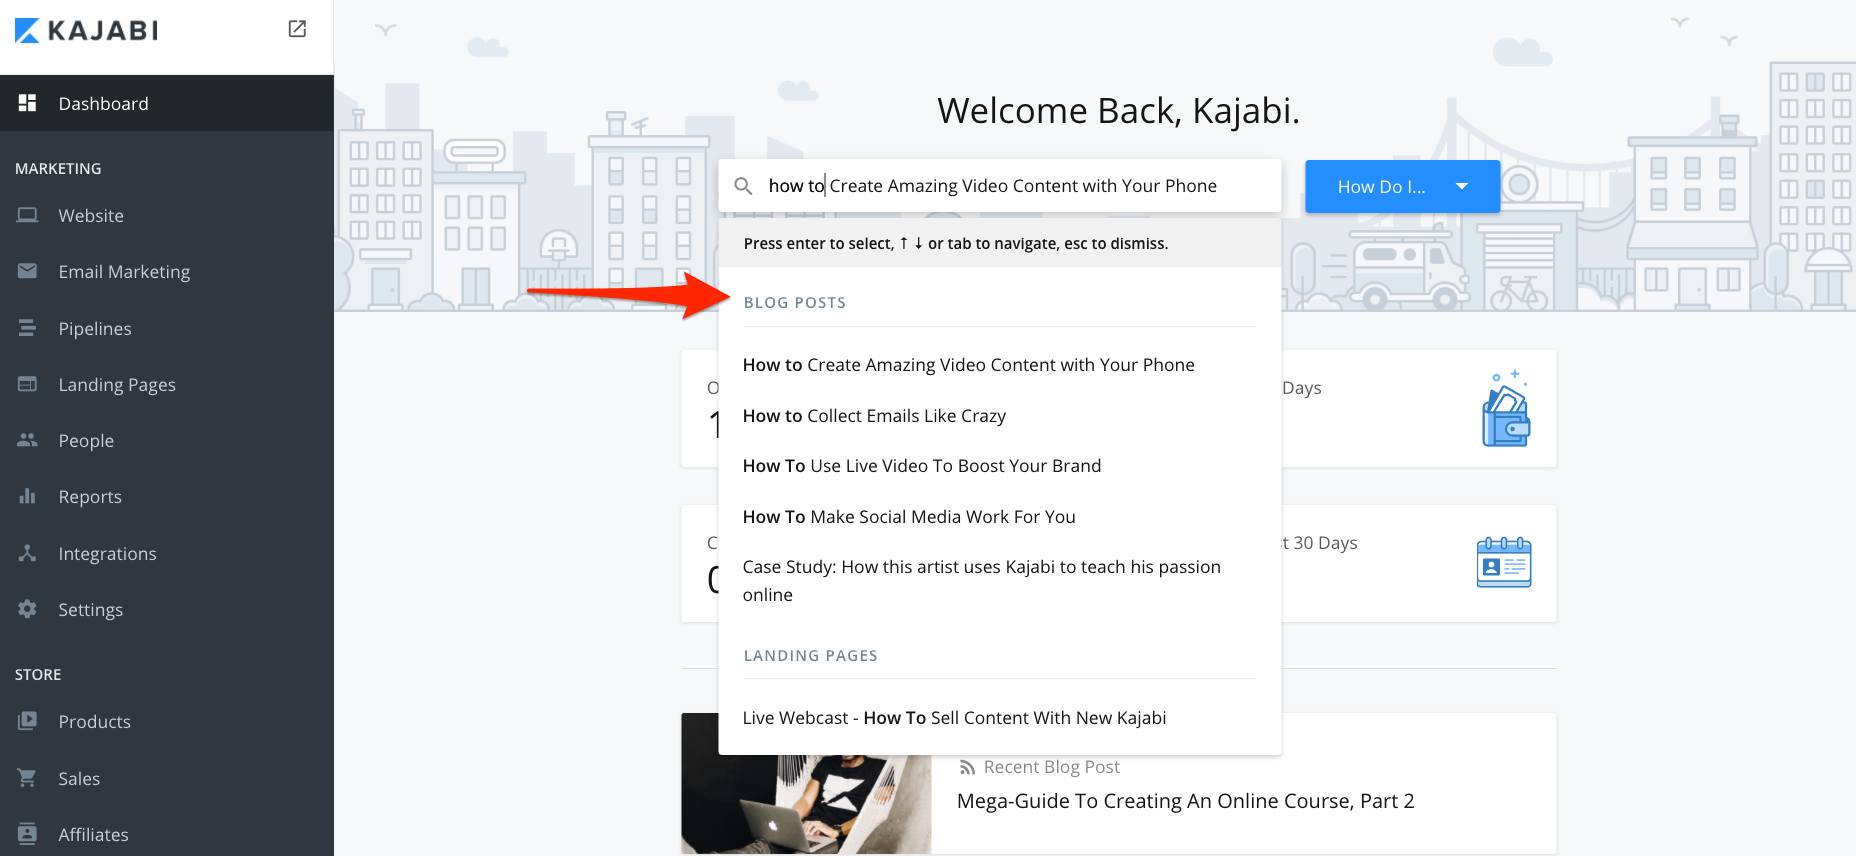Image resolution: width=1856 pixels, height=856 pixels.
Task: Click the Sales shopping cart icon
Action: coord(28,778)
